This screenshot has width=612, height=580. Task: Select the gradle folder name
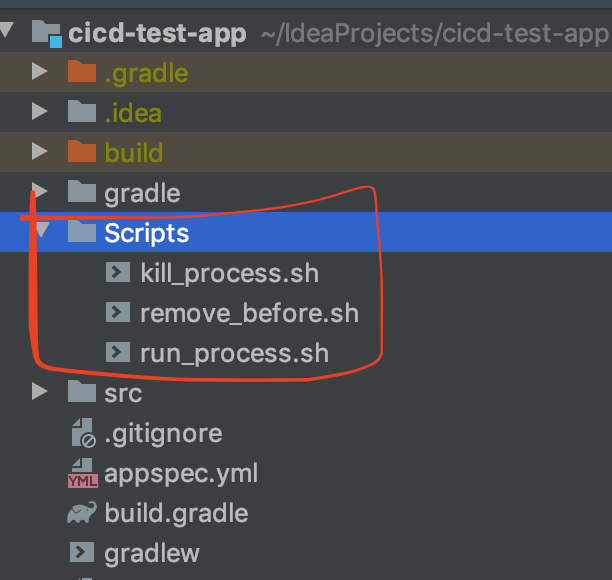pyautogui.click(x=142, y=193)
